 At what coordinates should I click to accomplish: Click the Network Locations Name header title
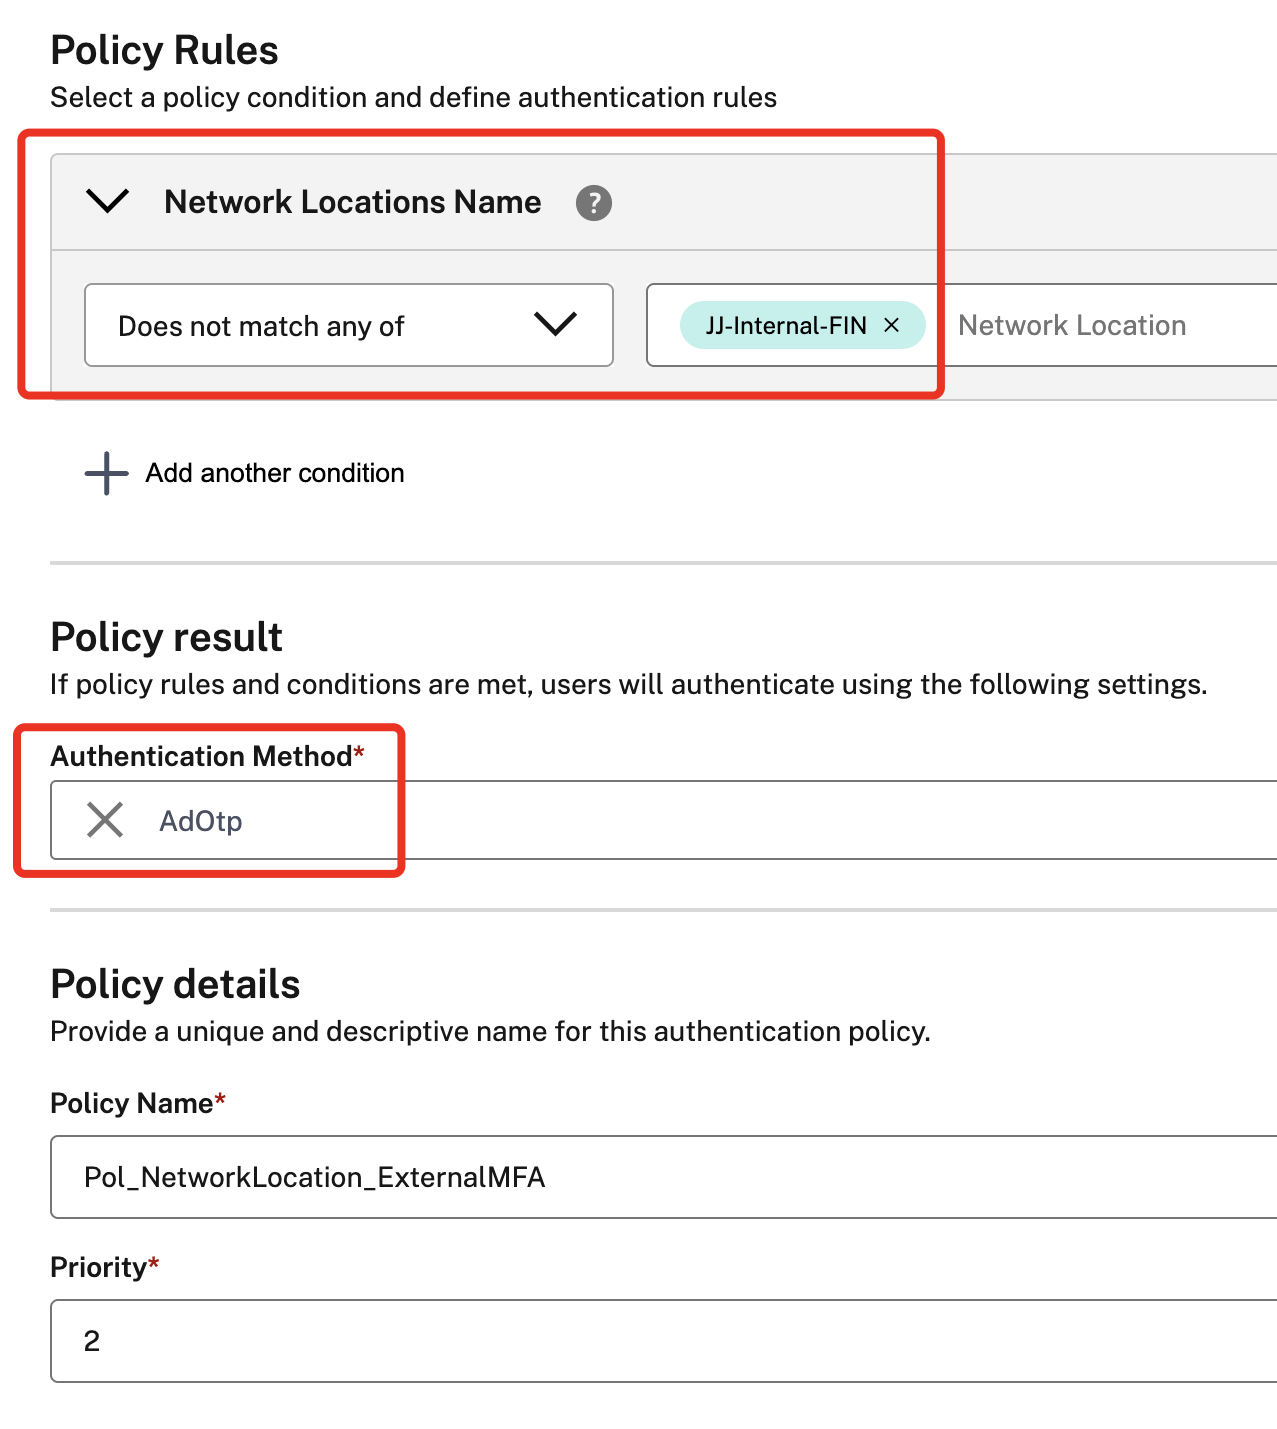coord(353,202)
